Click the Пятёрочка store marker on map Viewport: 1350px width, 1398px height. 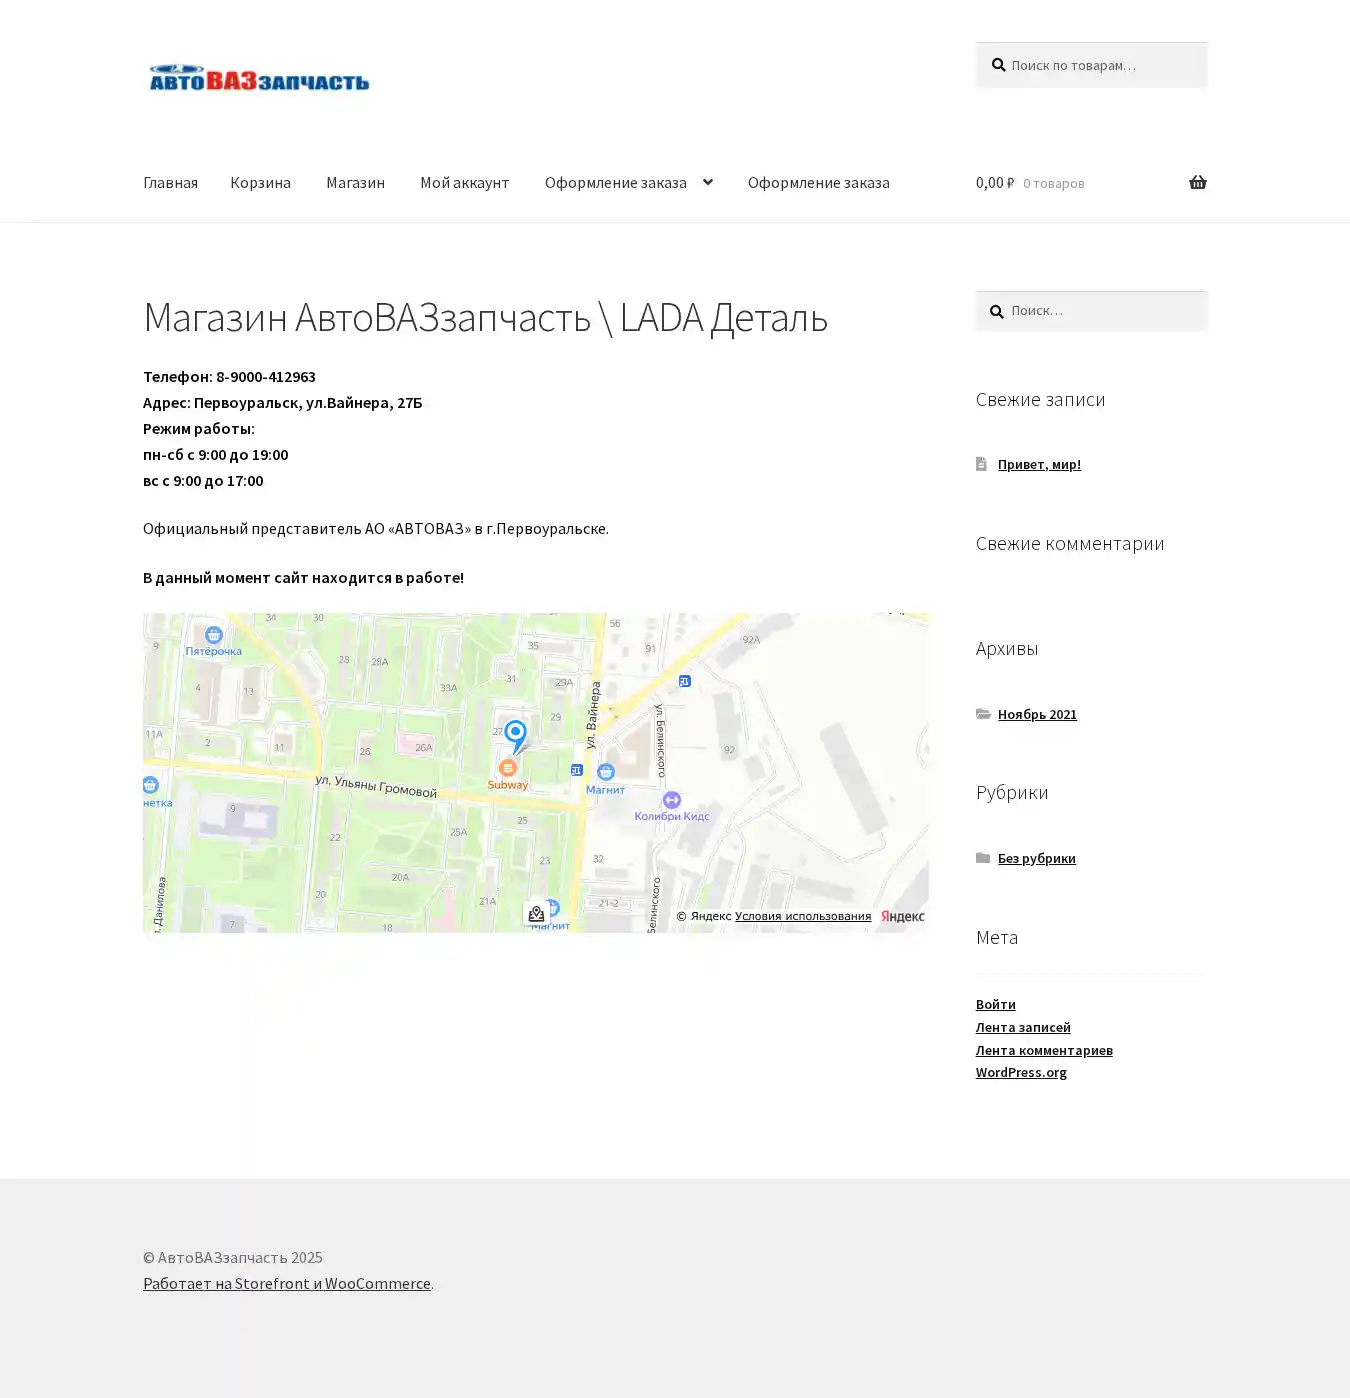(213, 635)
